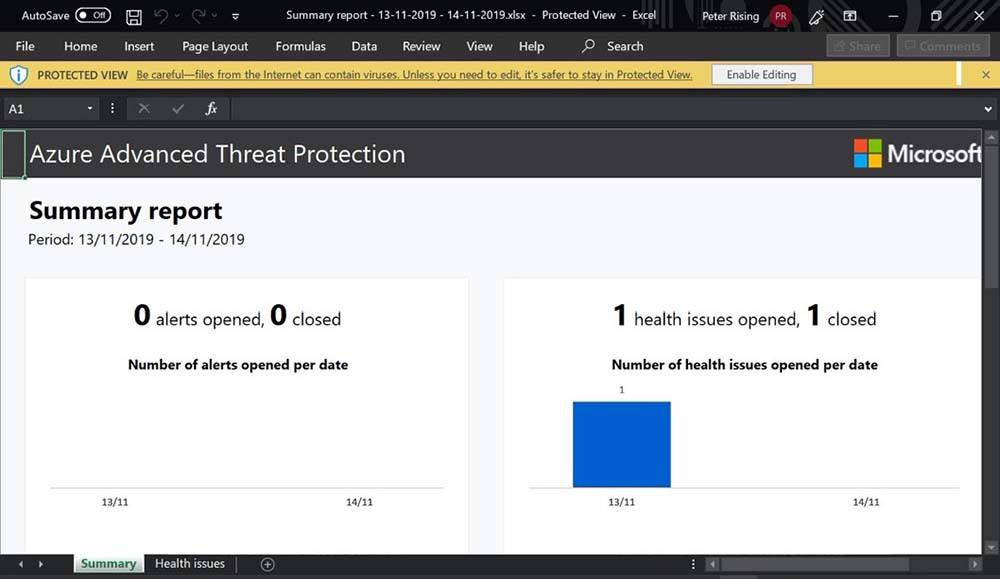
Task: Click horizontal scrollbar right arrow
Action: tap(974, 564)
